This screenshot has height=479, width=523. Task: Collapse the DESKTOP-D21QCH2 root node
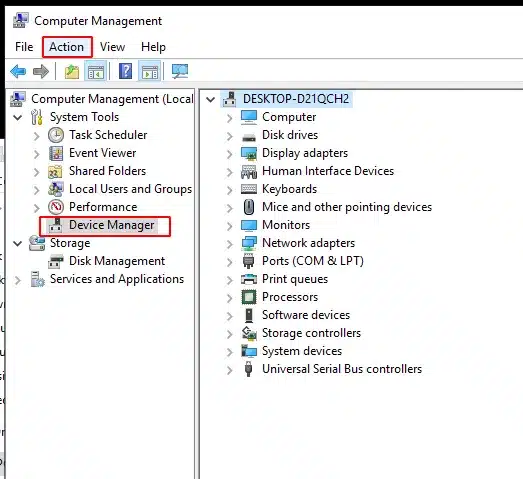(210, 99)
